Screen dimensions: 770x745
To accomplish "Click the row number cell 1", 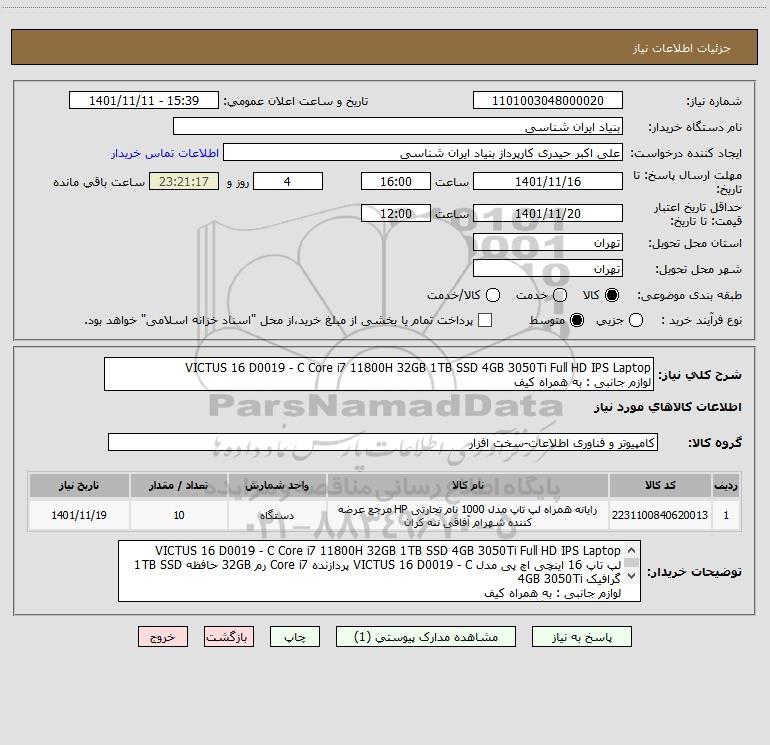I will pyautogui.click(x=726, y=515).
